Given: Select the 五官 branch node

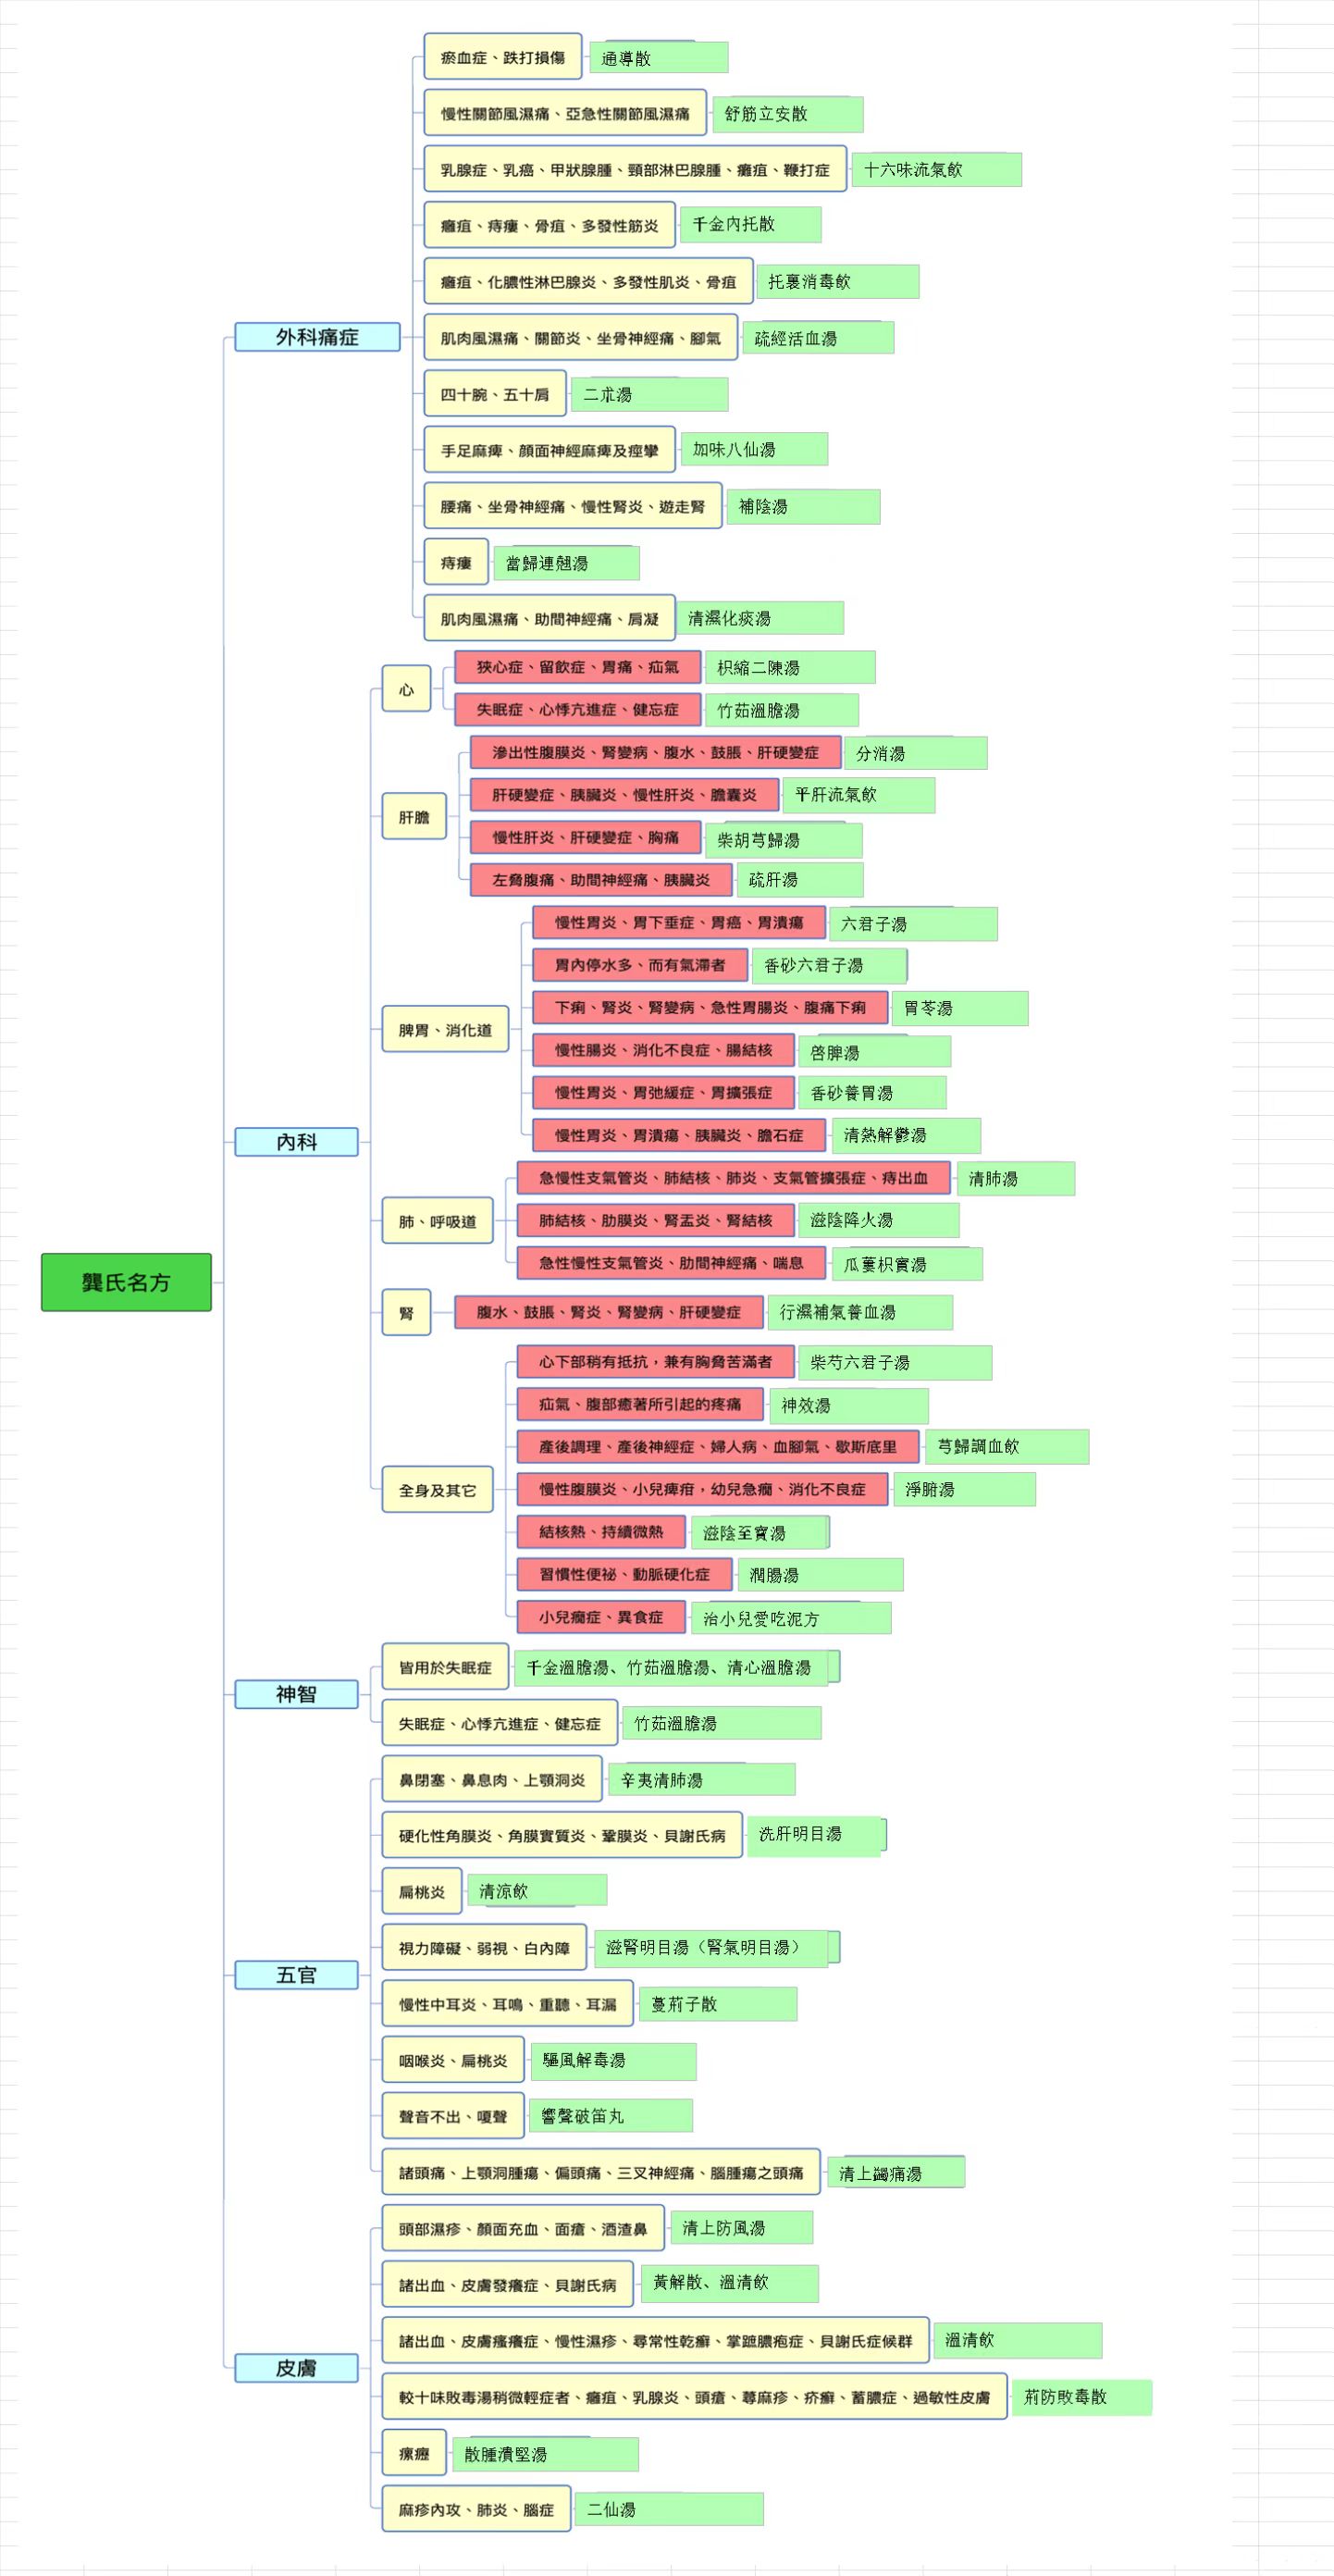Looking at the screenshot, I should pyautogui.click(x=296, y=1975).
